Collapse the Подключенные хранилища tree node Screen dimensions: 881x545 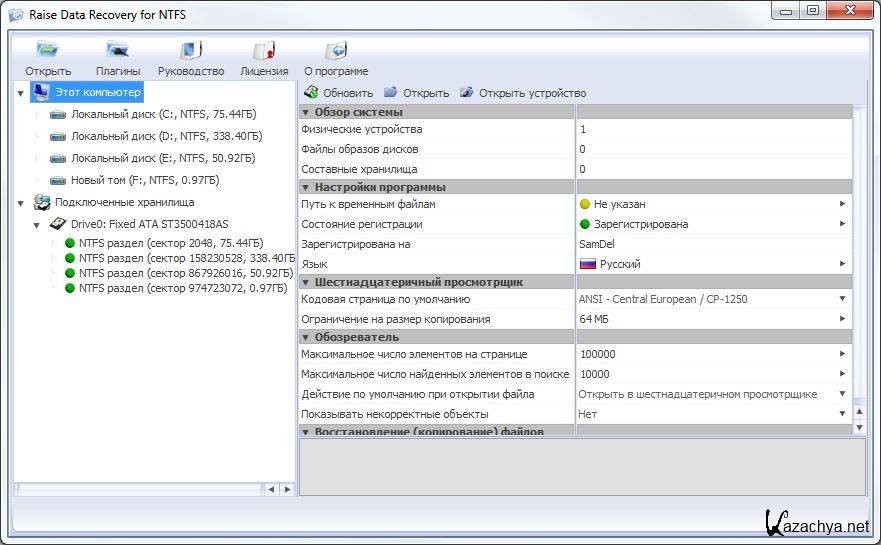21,203
